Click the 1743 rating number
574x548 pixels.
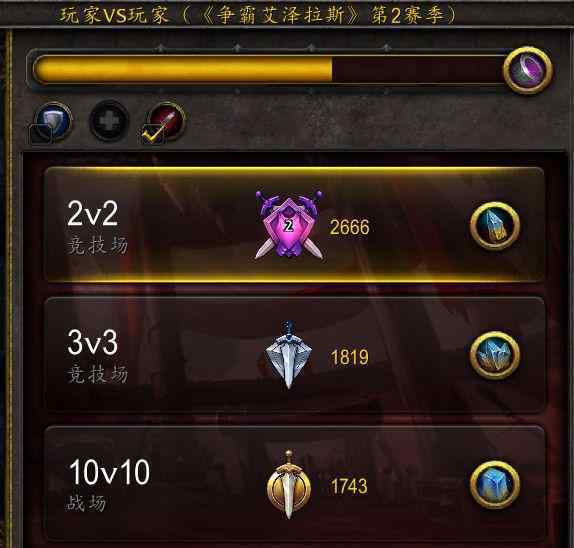(349, 486)
